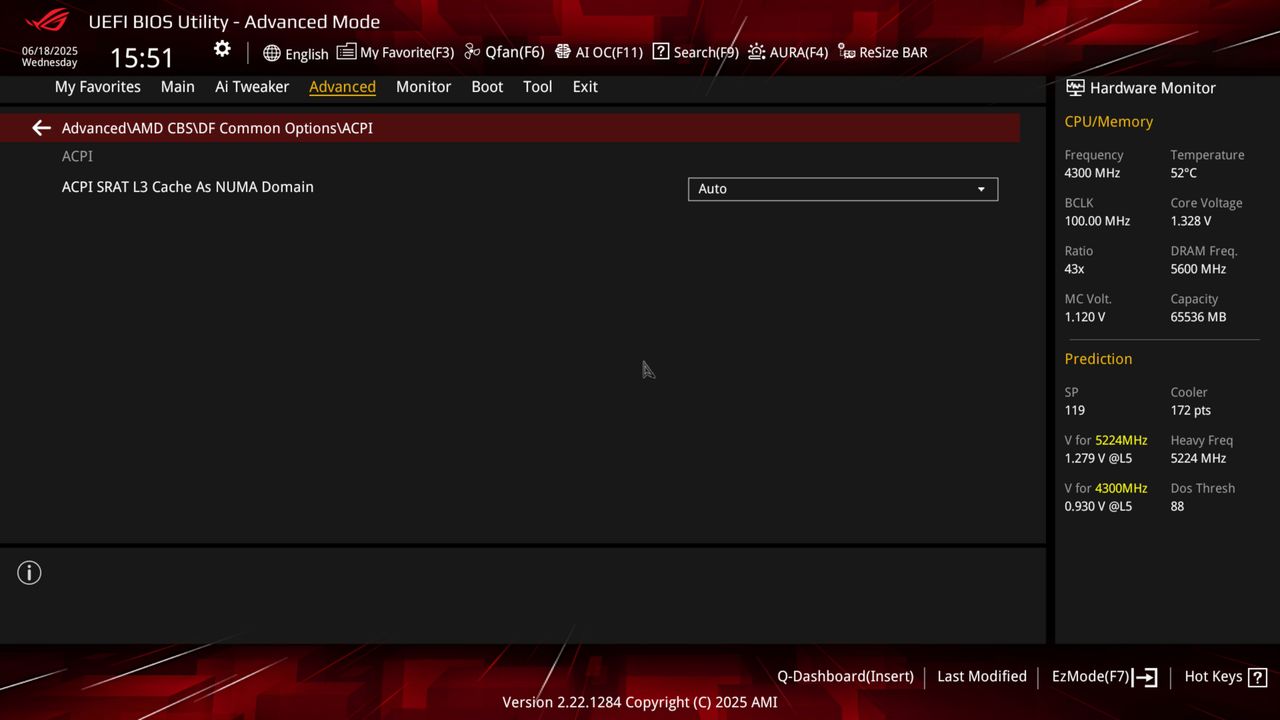Open Q-Dashboard
This screenshot has height=720, width=1280.
(845, 677)
